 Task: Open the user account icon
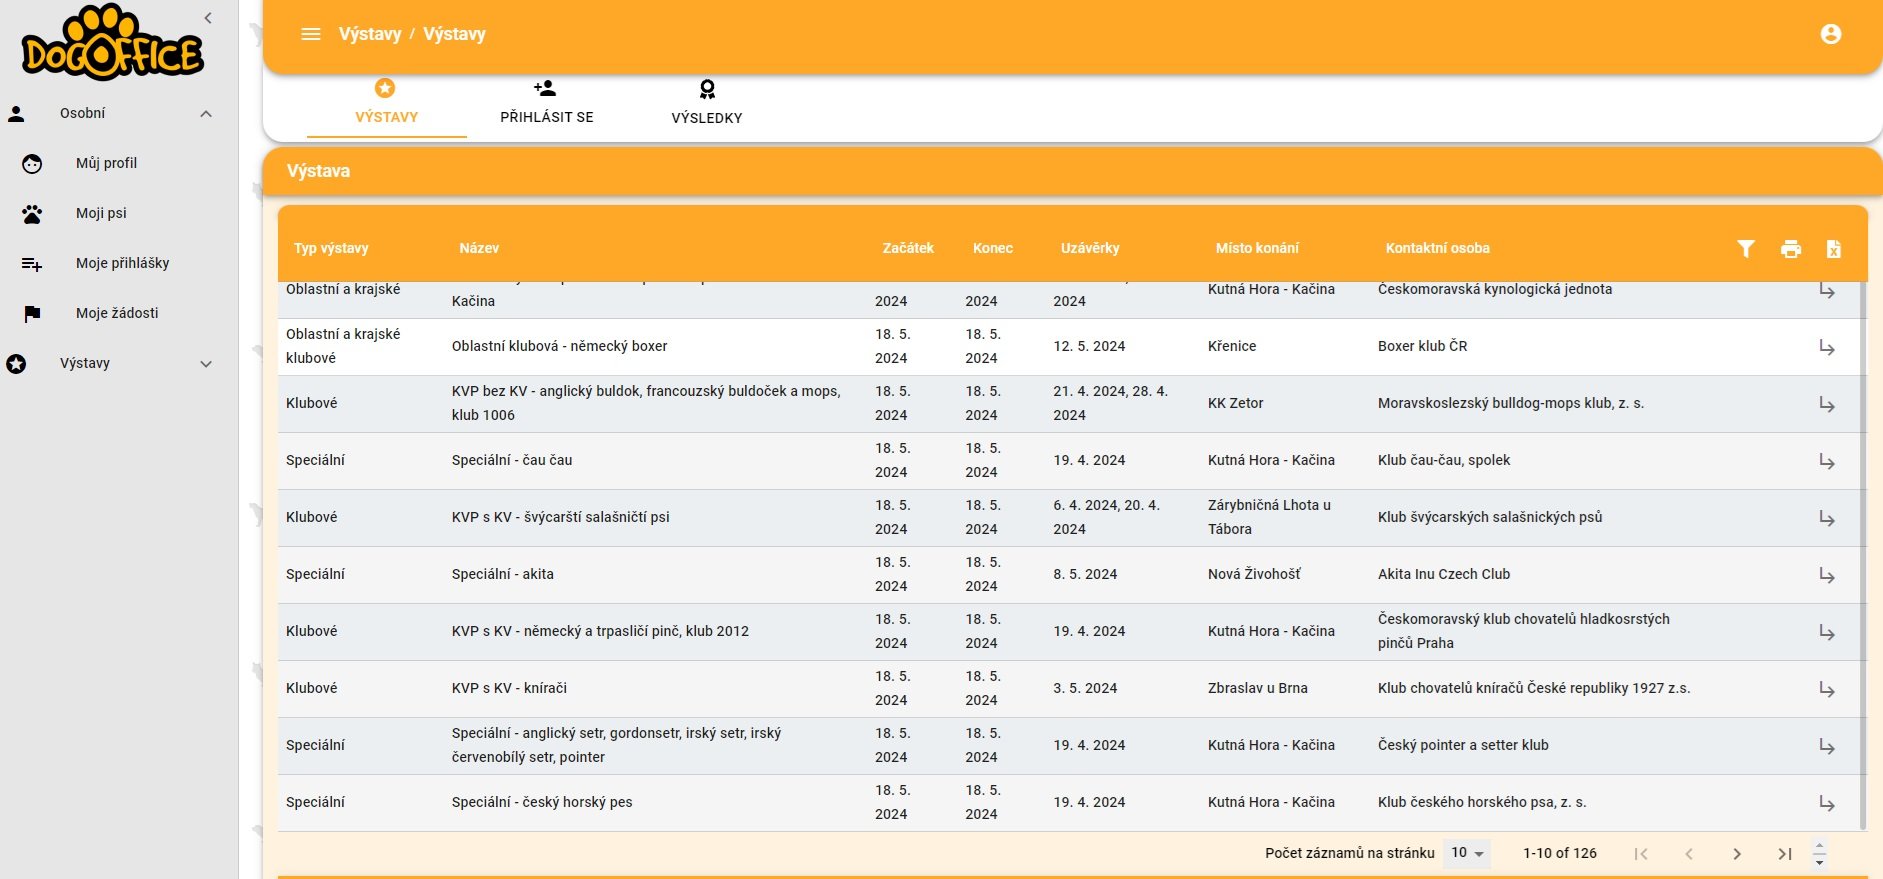coord(1830,34)
